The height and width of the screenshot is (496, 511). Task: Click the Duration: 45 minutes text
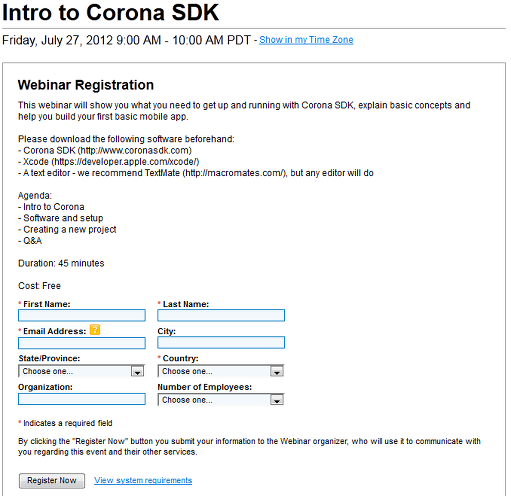pos(61,263)
